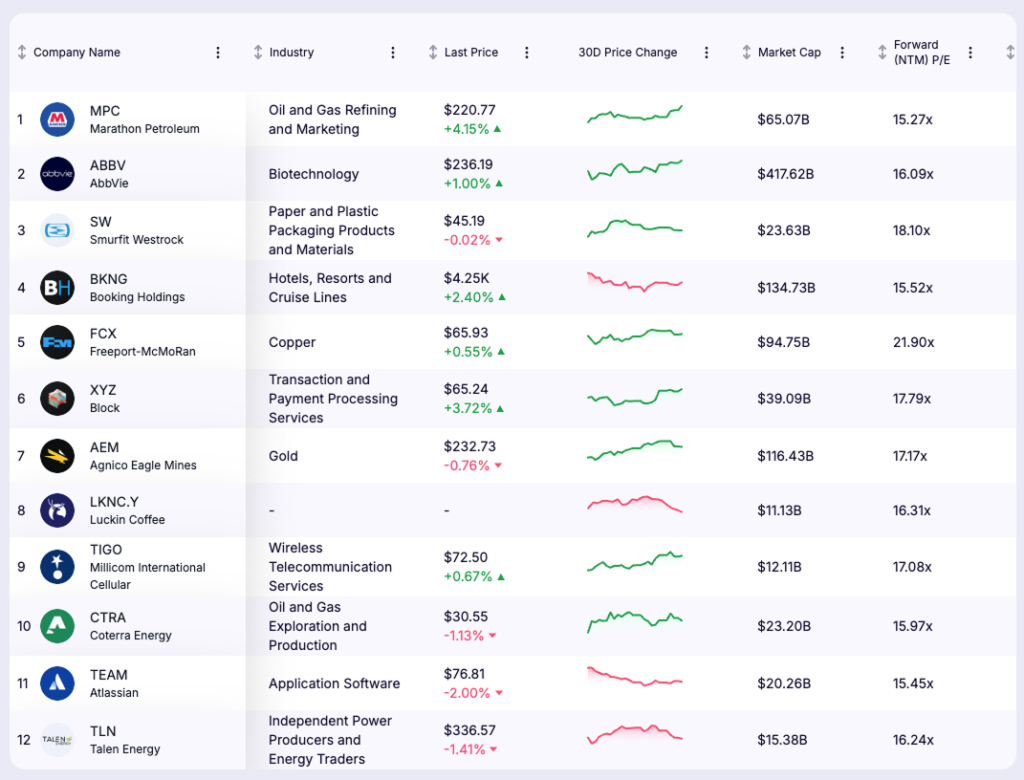1024x780 pixels.
Task: Open the ABBV AbbVie ticker link
Action: (107, 164)
